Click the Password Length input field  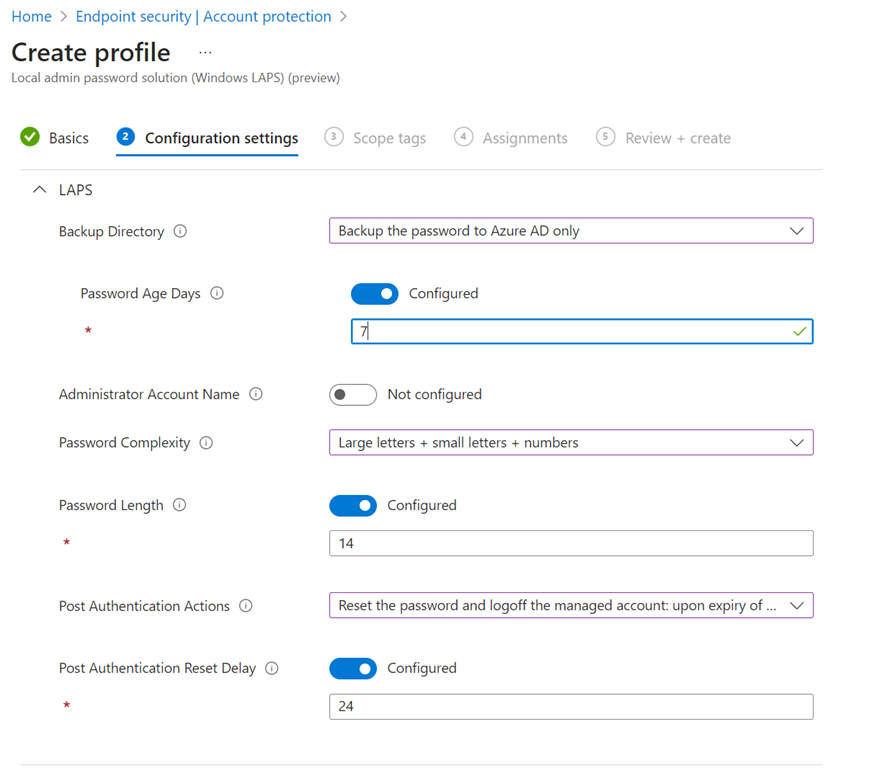(x=570, y=544)
